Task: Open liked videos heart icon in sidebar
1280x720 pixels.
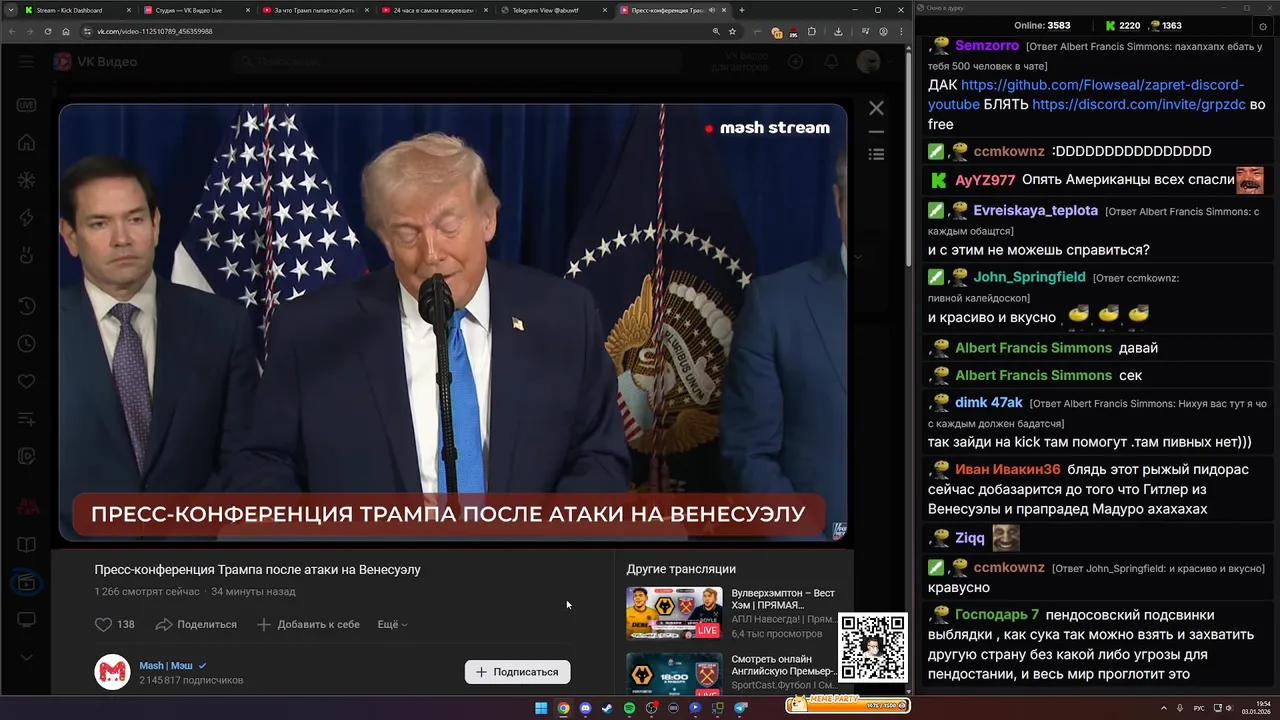Action: pos(27,381)
